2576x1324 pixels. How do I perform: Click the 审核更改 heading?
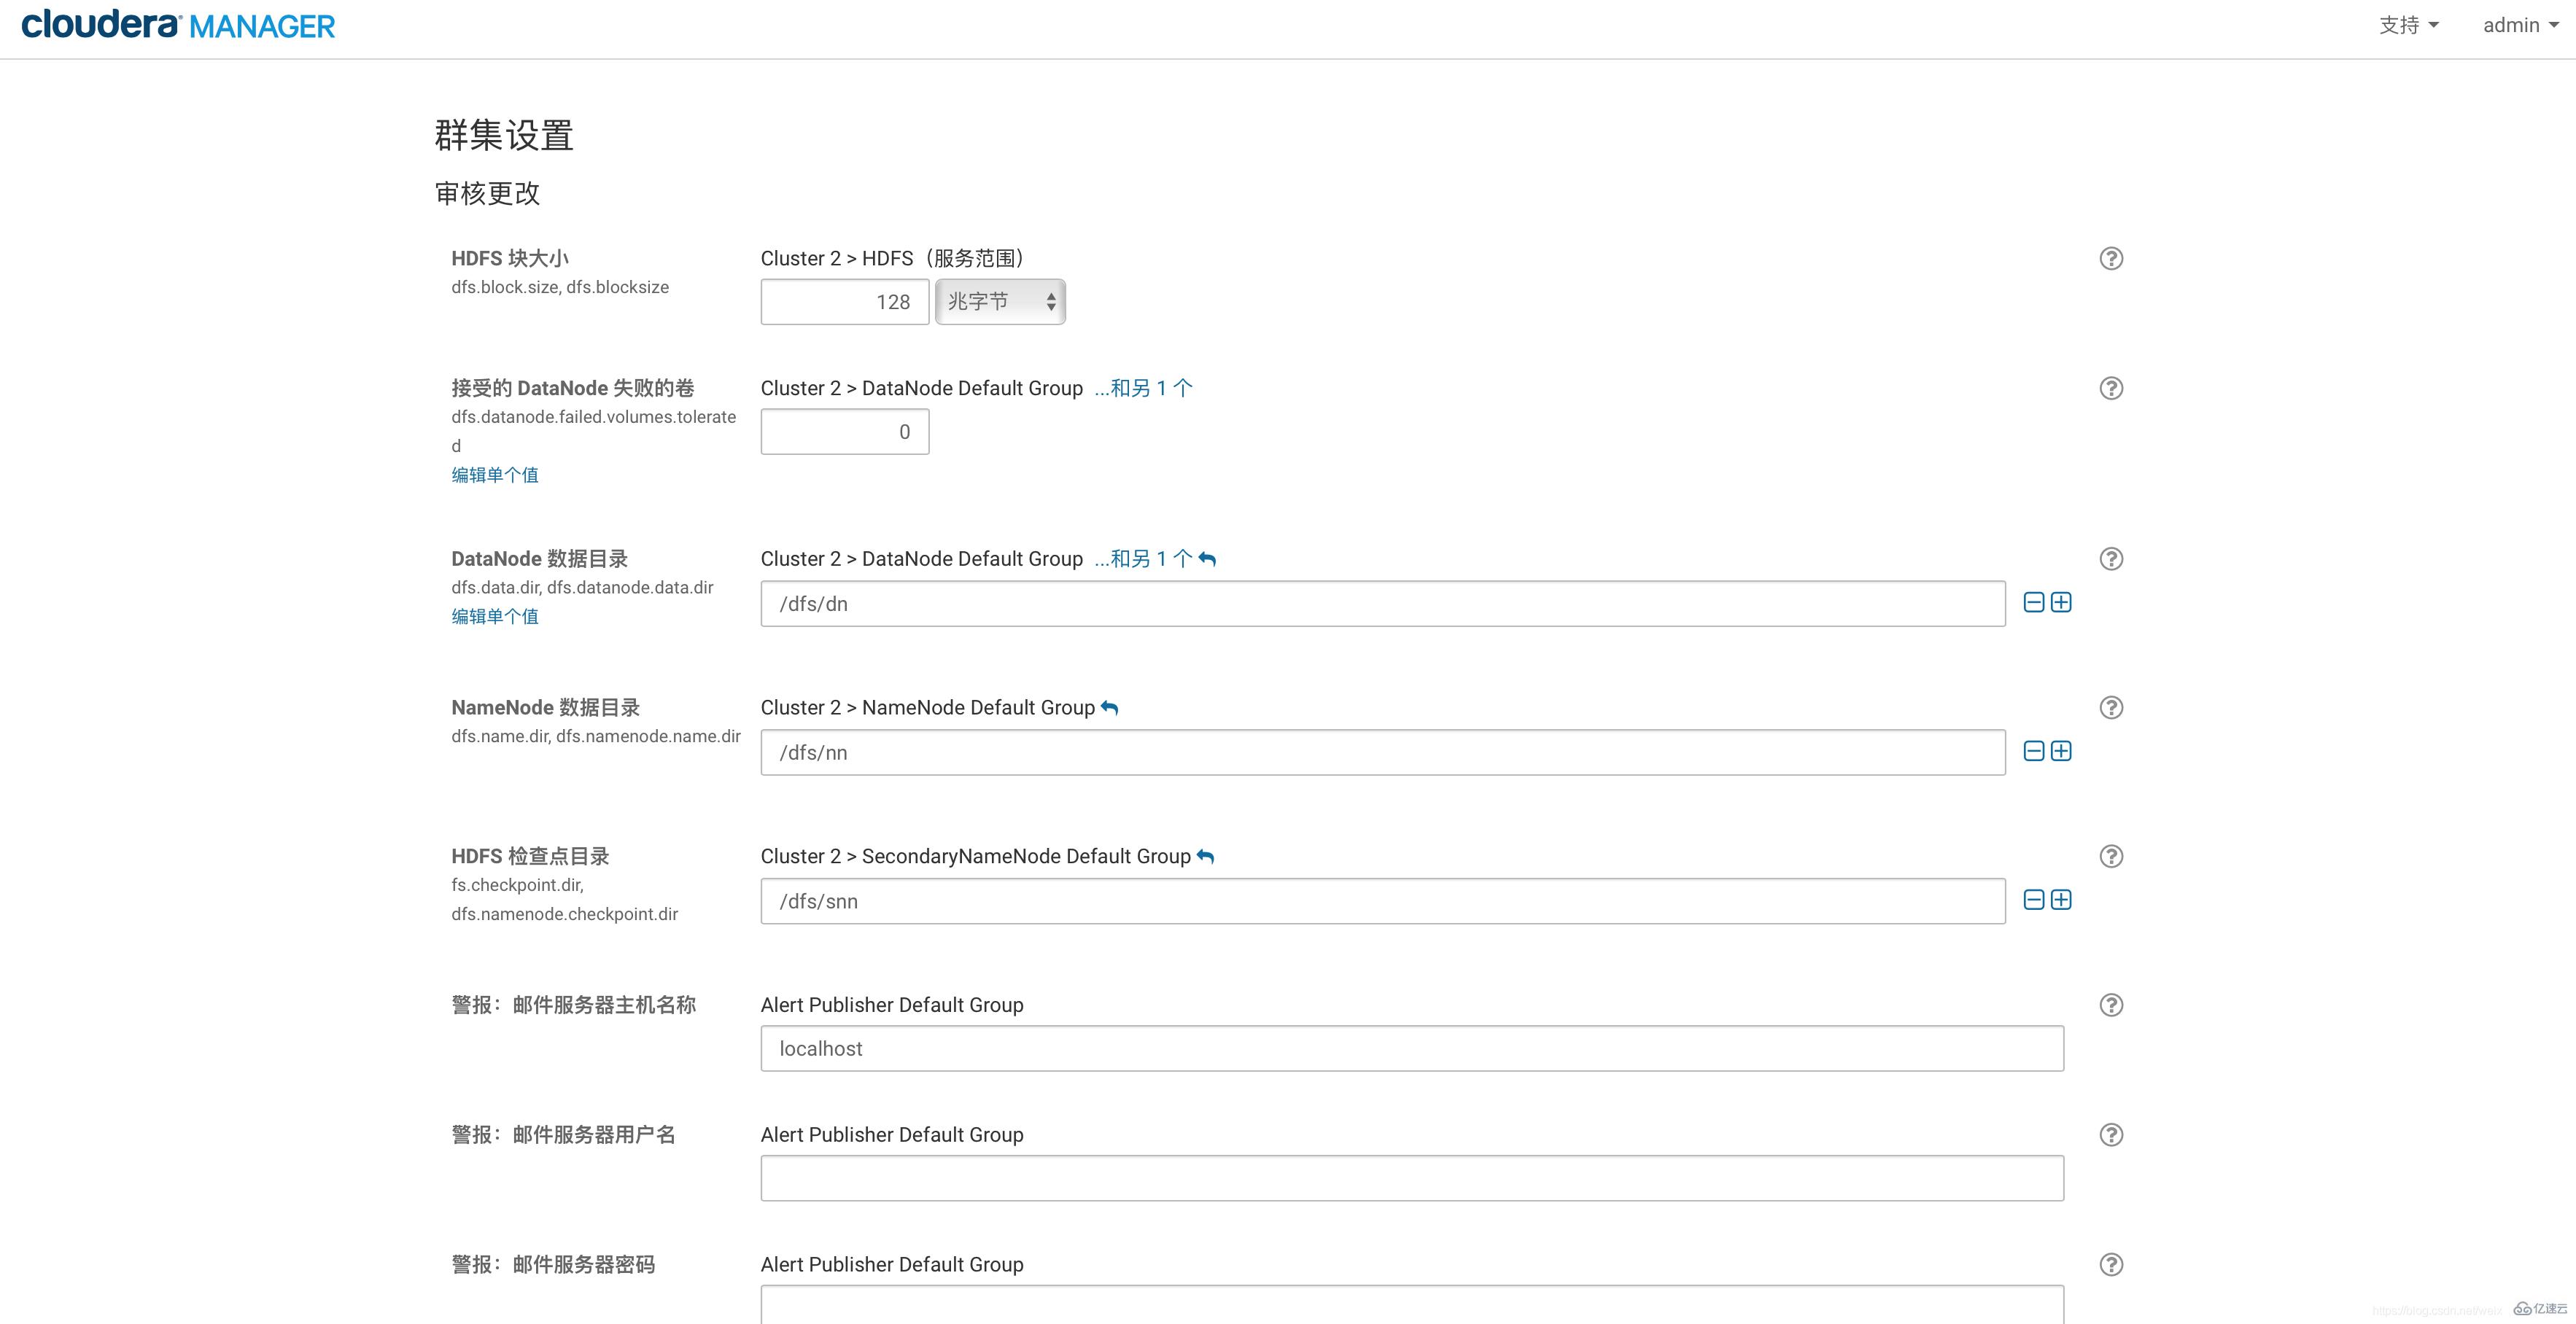pyautogui.click(x=487, y=193)
